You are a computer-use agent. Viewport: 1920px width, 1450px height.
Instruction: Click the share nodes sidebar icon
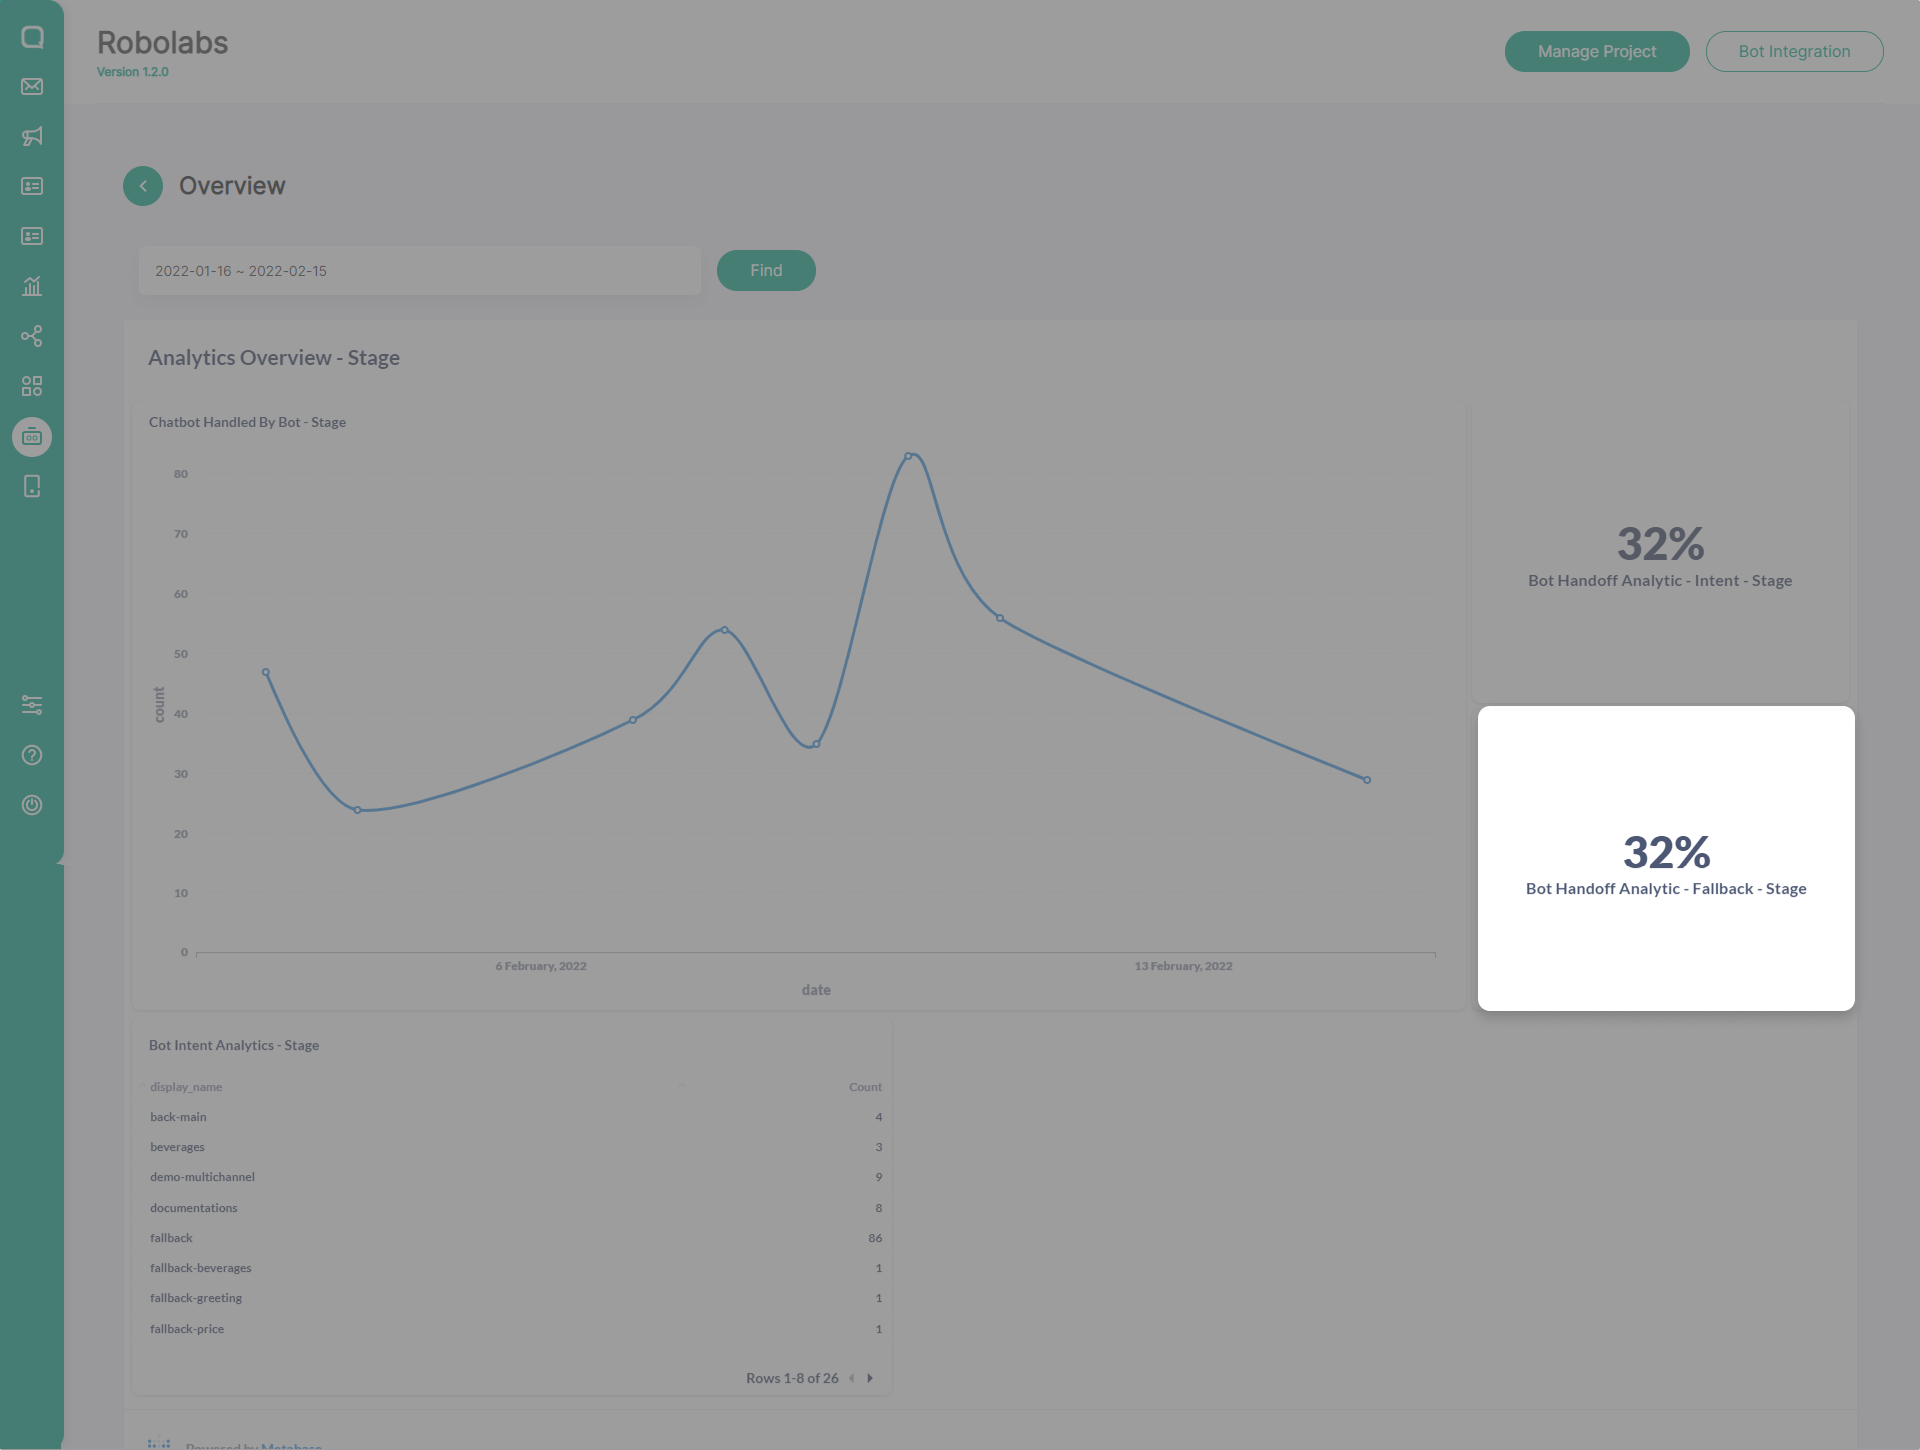(32, 336)
